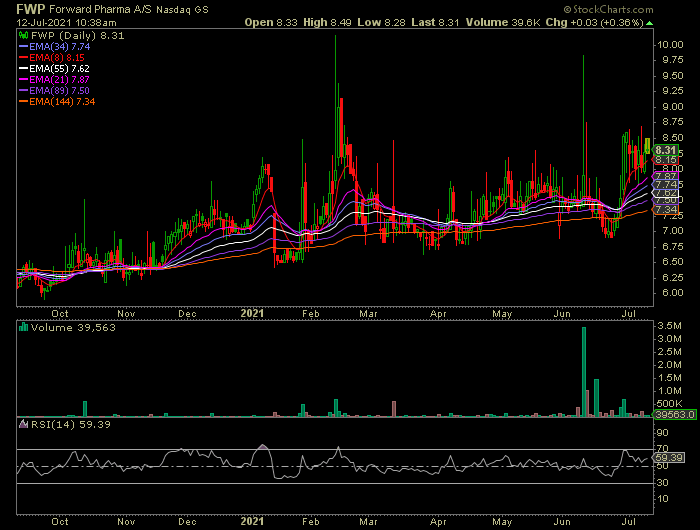
Task: Click the magenta 7.87 EMA price tag
Action: pyautogui.click(x=666, y=176)
